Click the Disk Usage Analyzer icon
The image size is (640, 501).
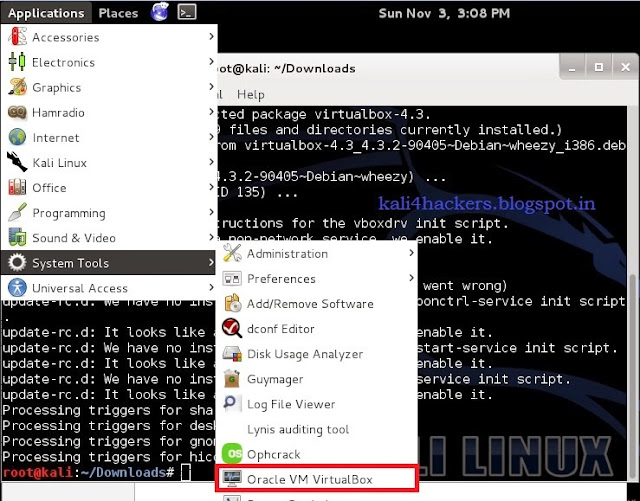pyautogui.click(x=232, y=354)
